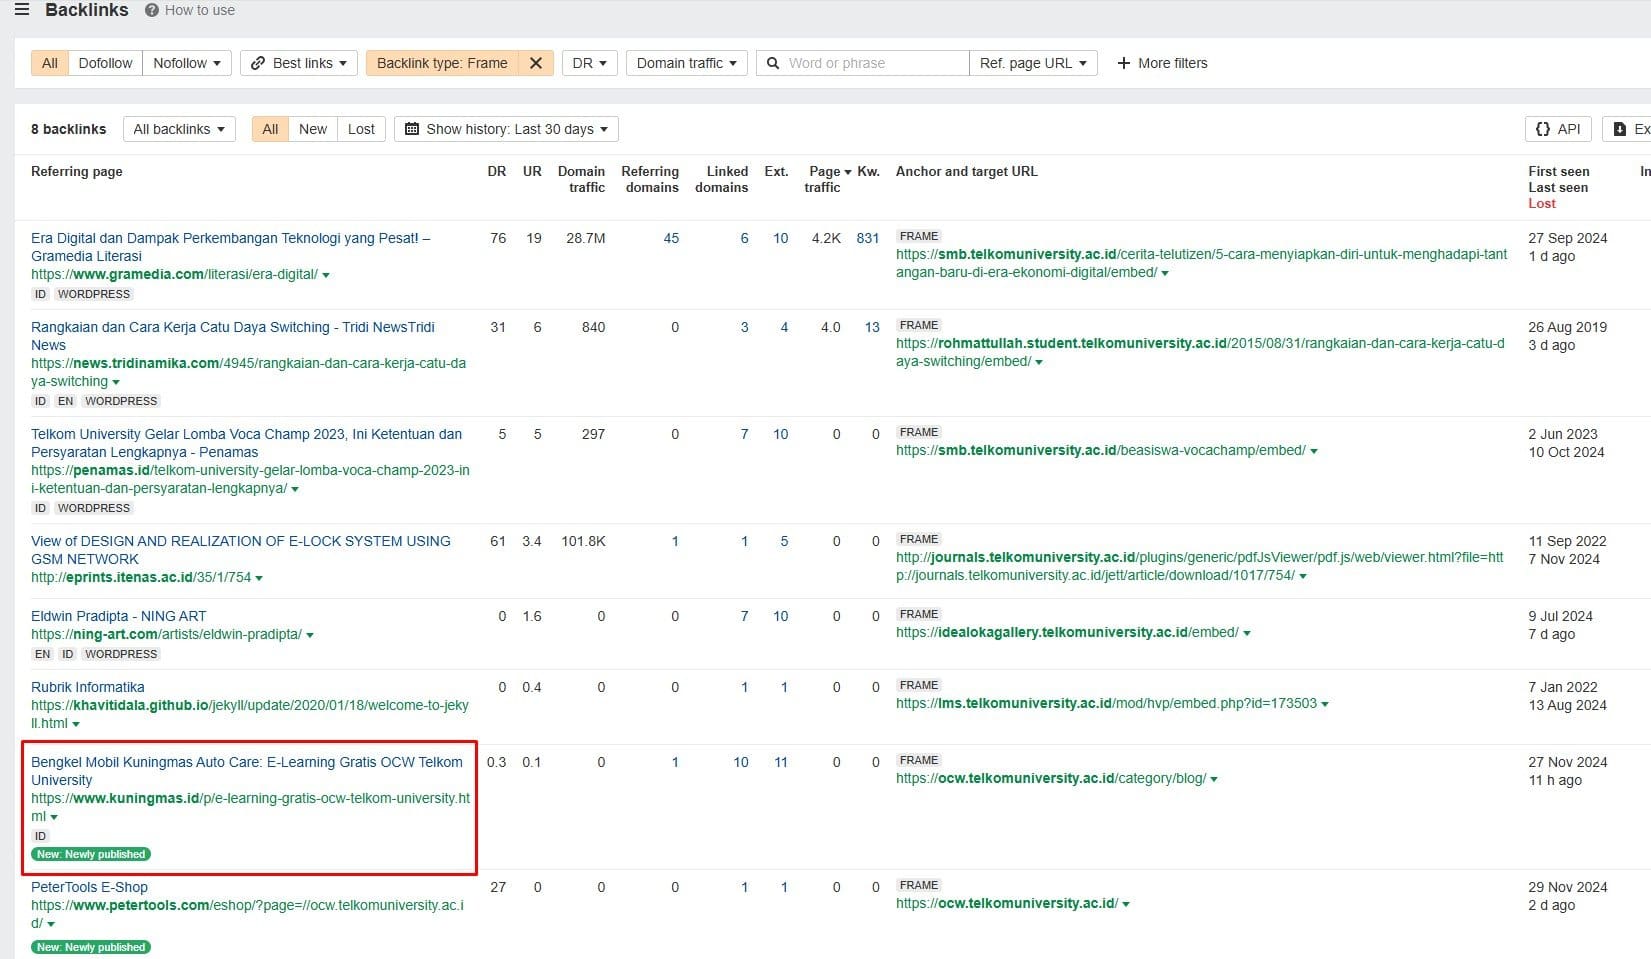Click the calendar icon in Show history

(411, 128)
